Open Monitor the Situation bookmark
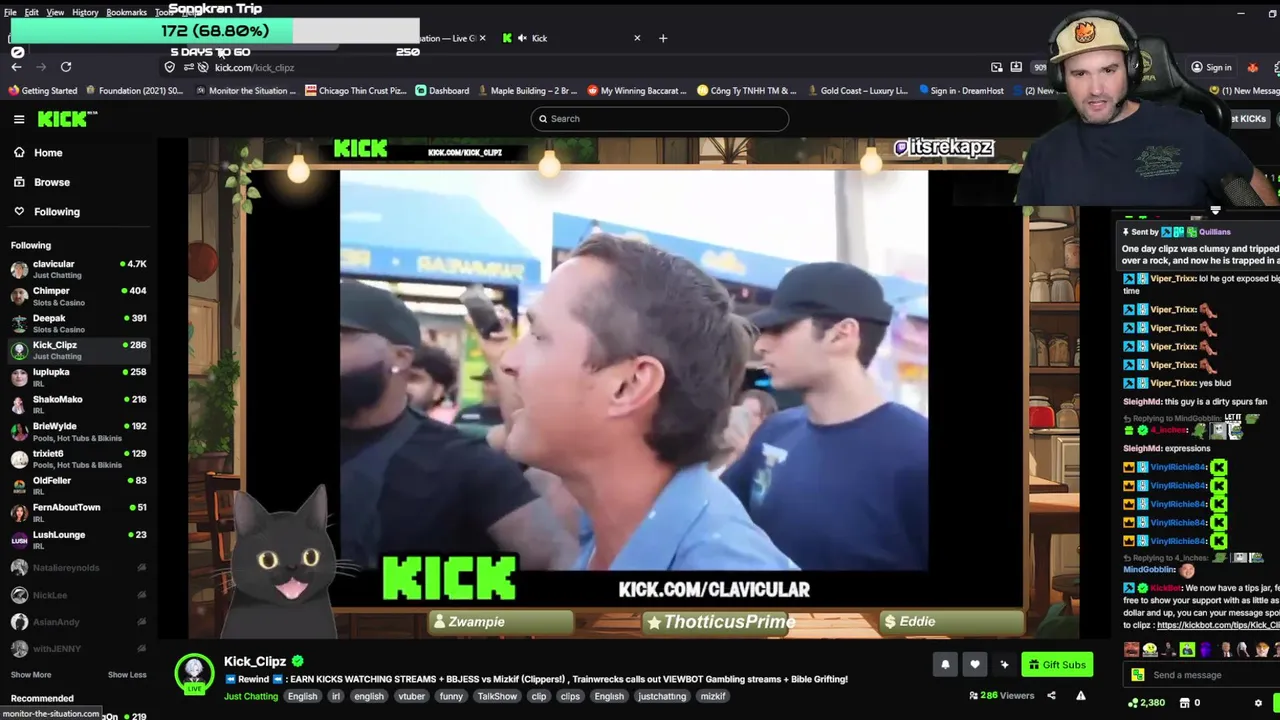This screenshot has width=1280, height=720. coord(245,90)
